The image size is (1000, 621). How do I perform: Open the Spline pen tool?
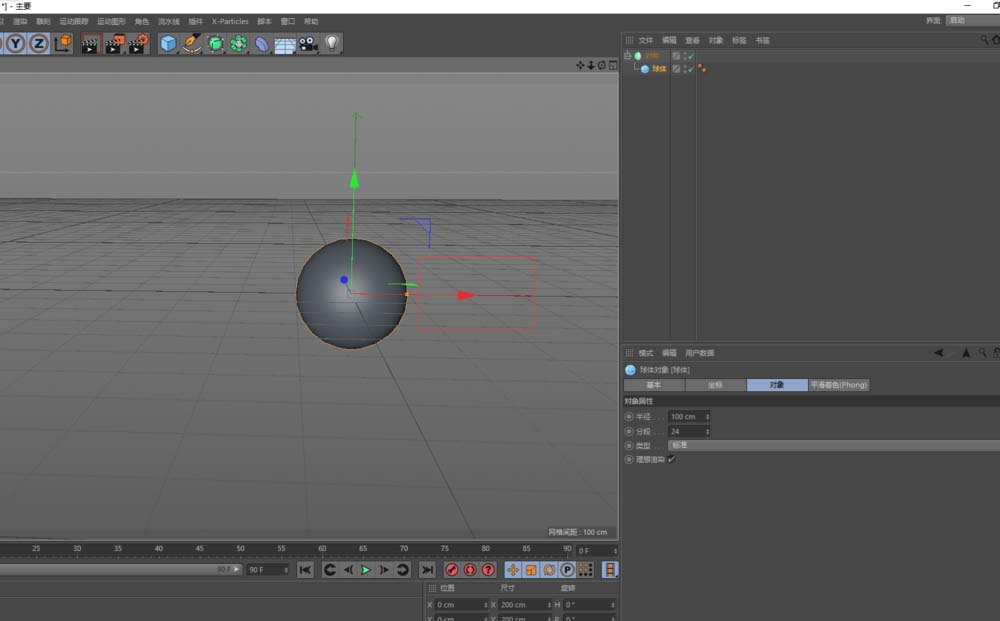coord(191,43)
